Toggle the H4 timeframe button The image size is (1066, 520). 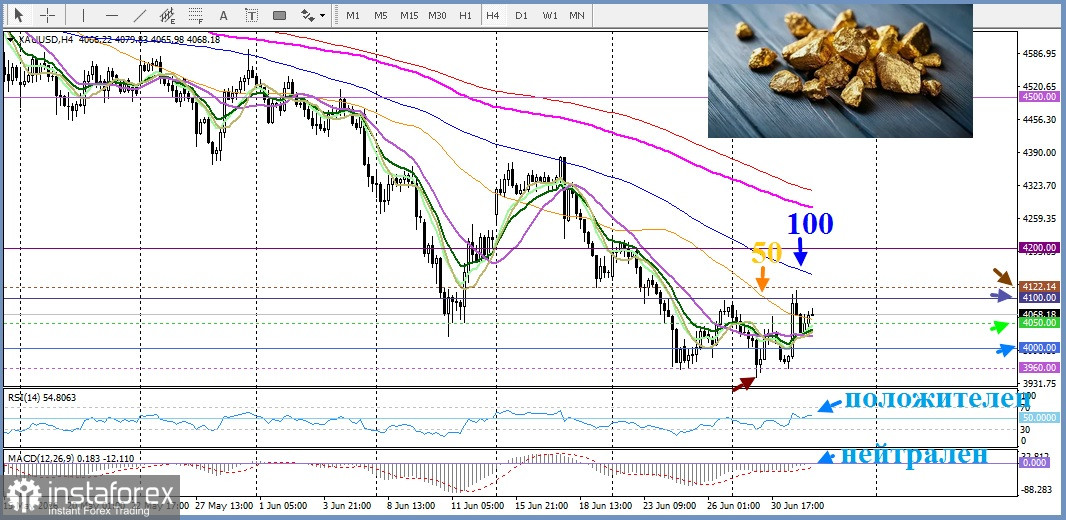[x=493, y=15]
